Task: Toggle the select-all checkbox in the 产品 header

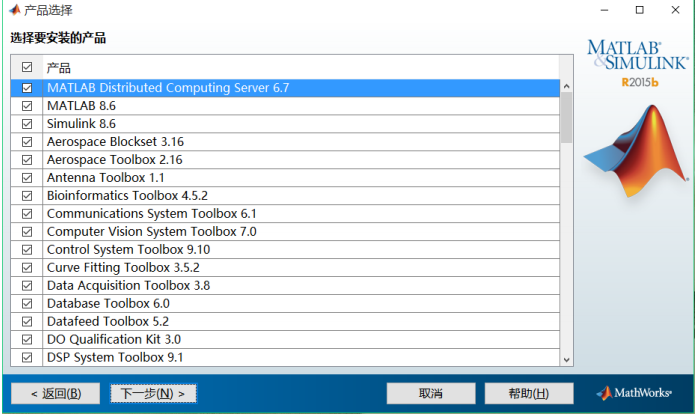Action: [x=27, y=67]
